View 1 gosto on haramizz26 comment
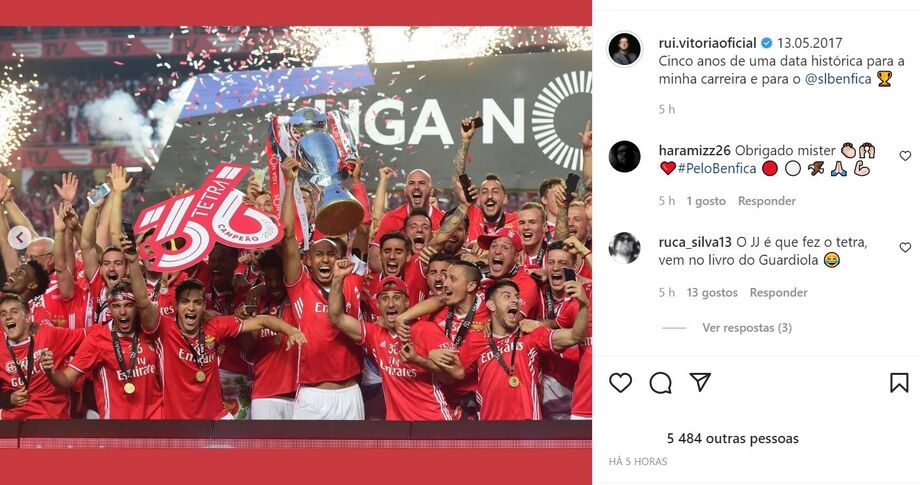Image resolution: width=920 pixels, height=485 pixels. click(706, 201)
